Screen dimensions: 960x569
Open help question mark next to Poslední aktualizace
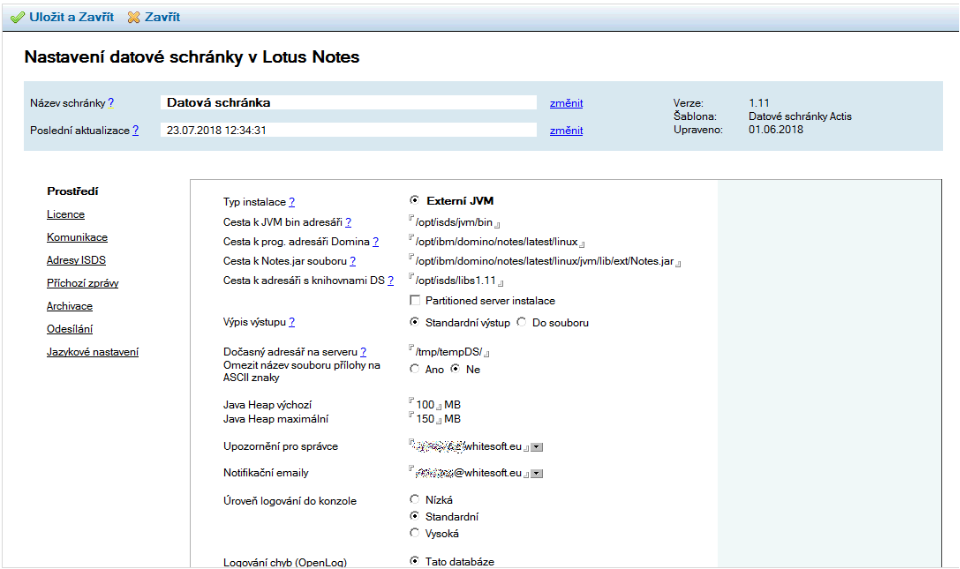click(x=135, y=130)
